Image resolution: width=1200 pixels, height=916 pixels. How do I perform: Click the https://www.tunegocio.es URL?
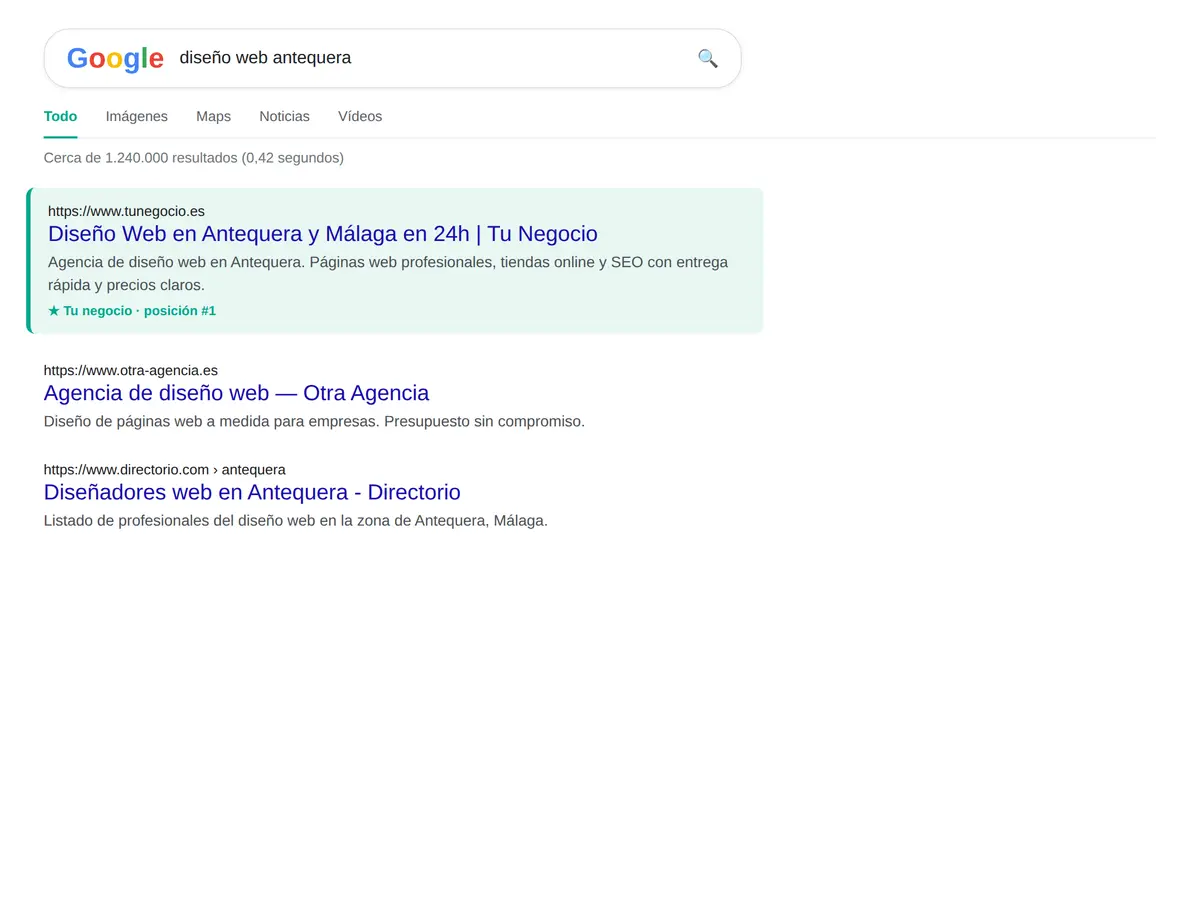tap(126, 211)
